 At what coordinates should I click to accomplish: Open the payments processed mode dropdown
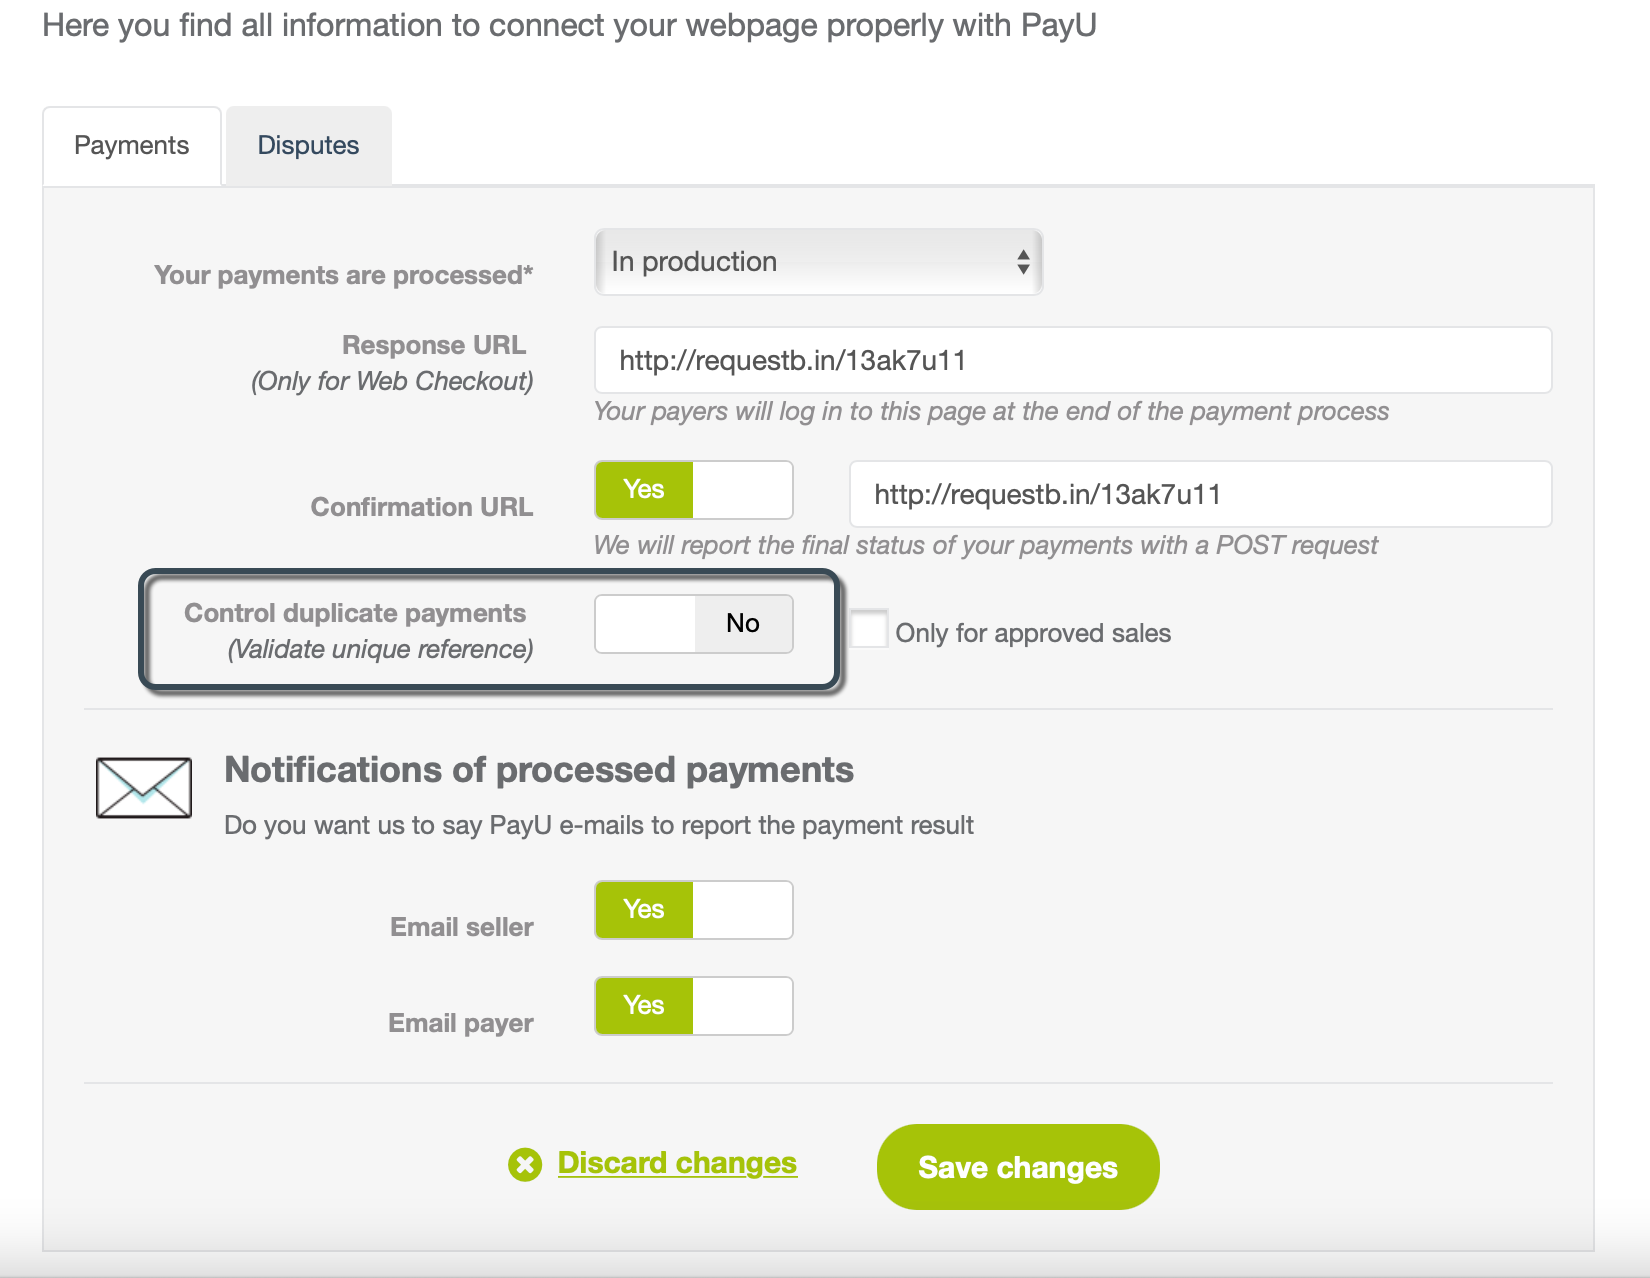click(x=818, y=262)
